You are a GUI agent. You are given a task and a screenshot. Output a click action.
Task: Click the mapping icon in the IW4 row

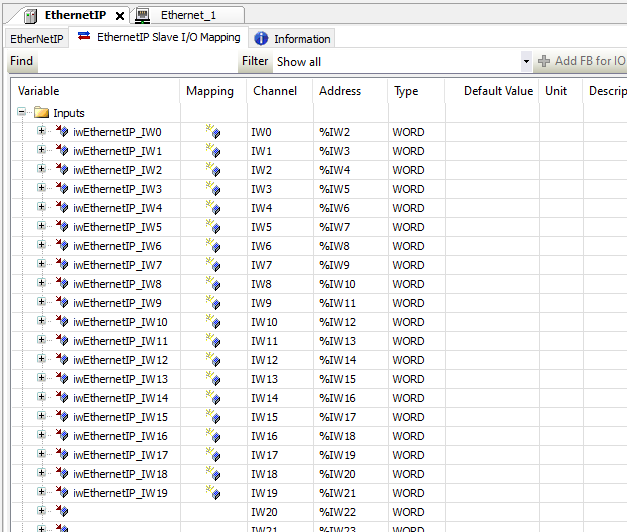point(213,207)
